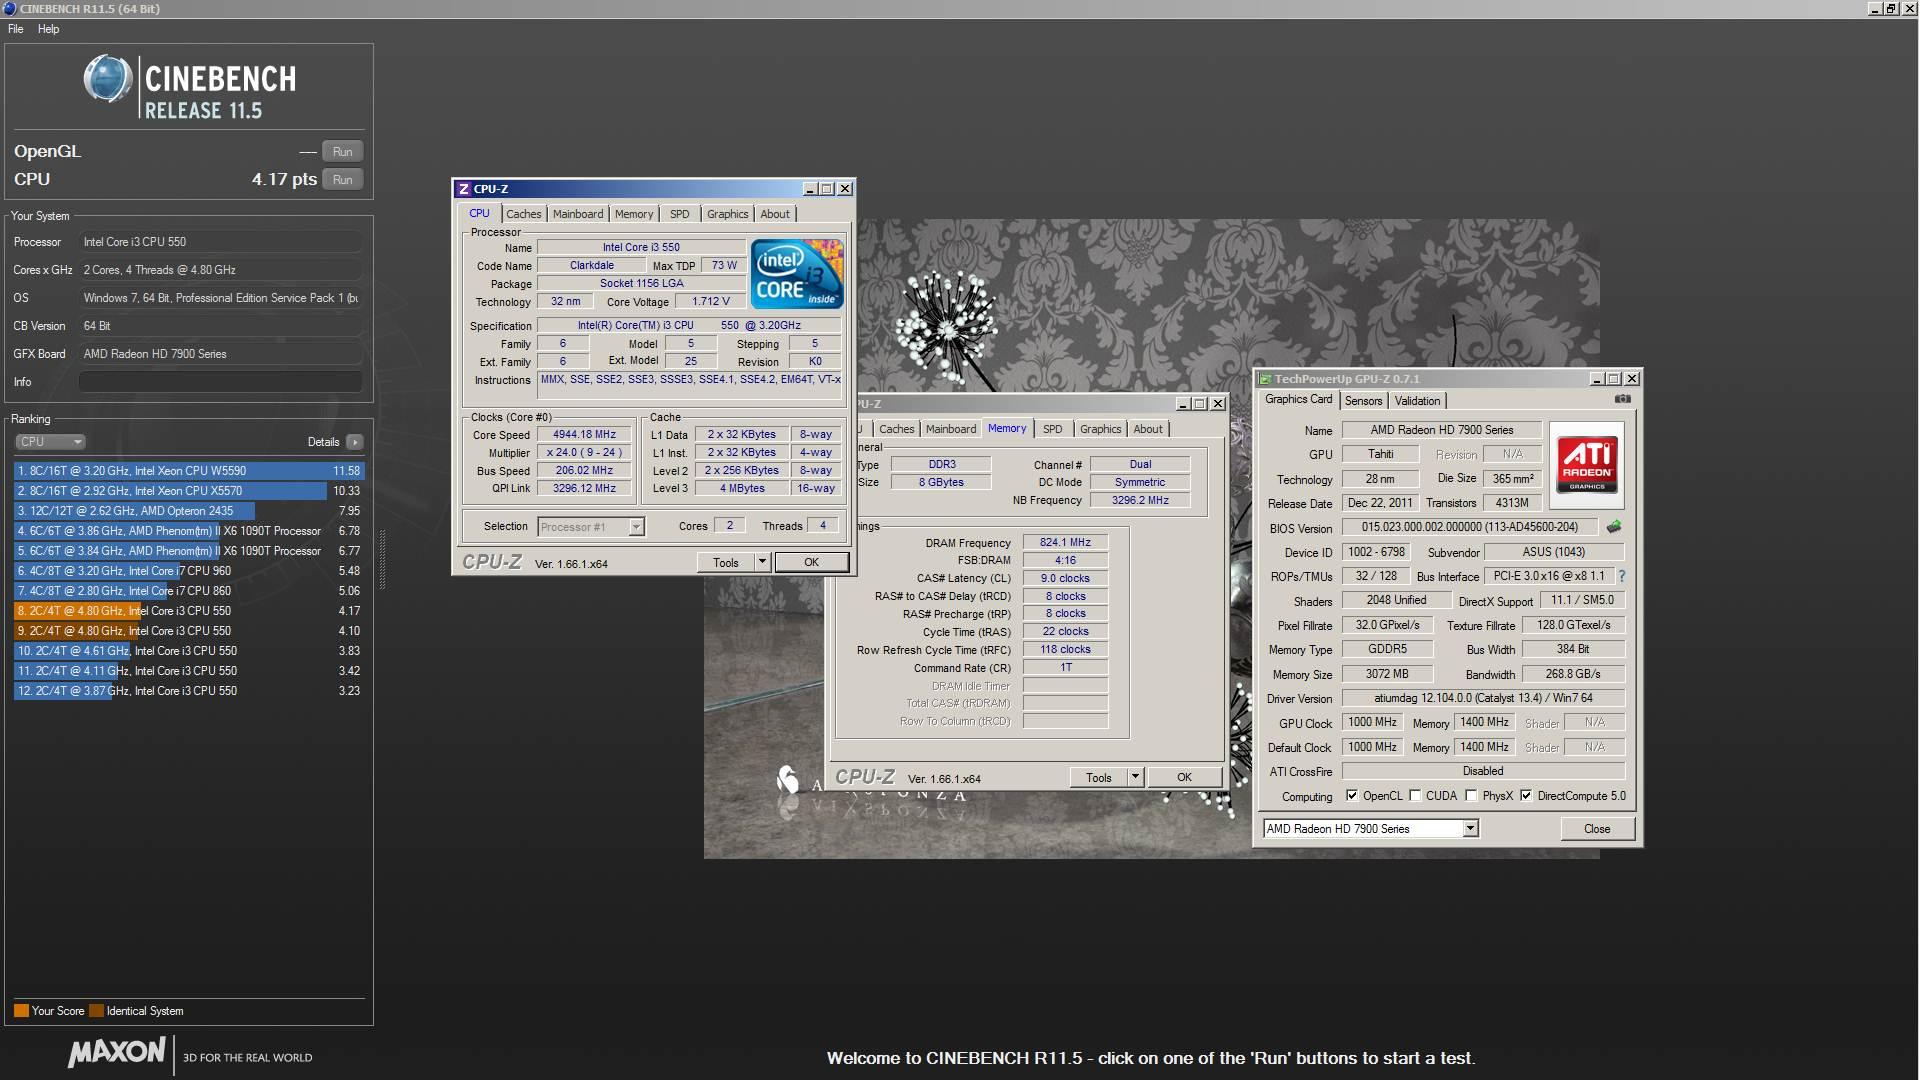
Task: Select ranking row 9 scoring 4.10
Action: [188, 631]
